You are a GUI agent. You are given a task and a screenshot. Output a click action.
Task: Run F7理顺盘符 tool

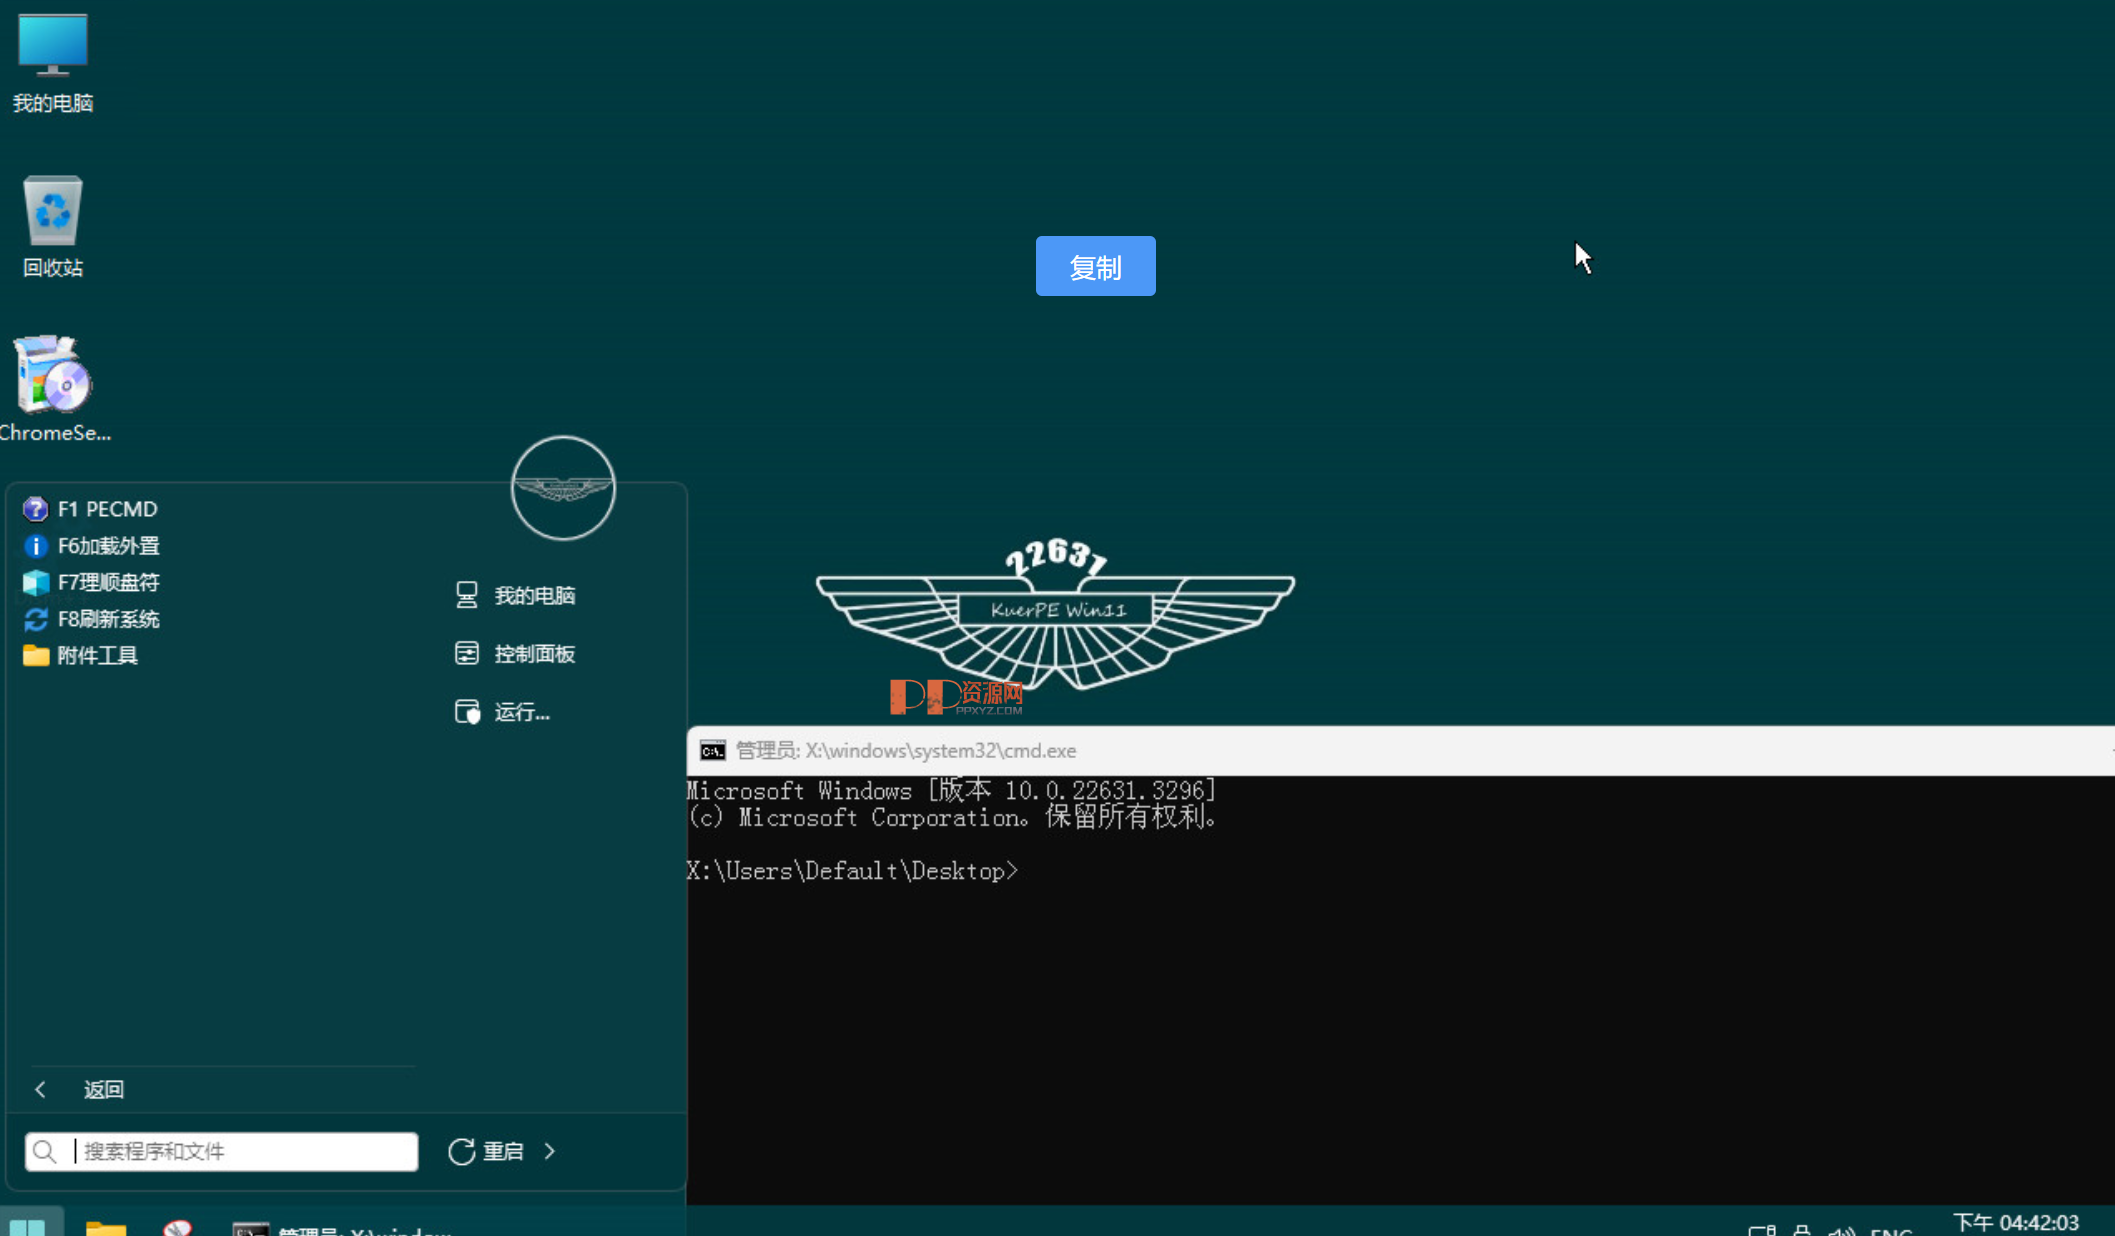tap(110, 582)
